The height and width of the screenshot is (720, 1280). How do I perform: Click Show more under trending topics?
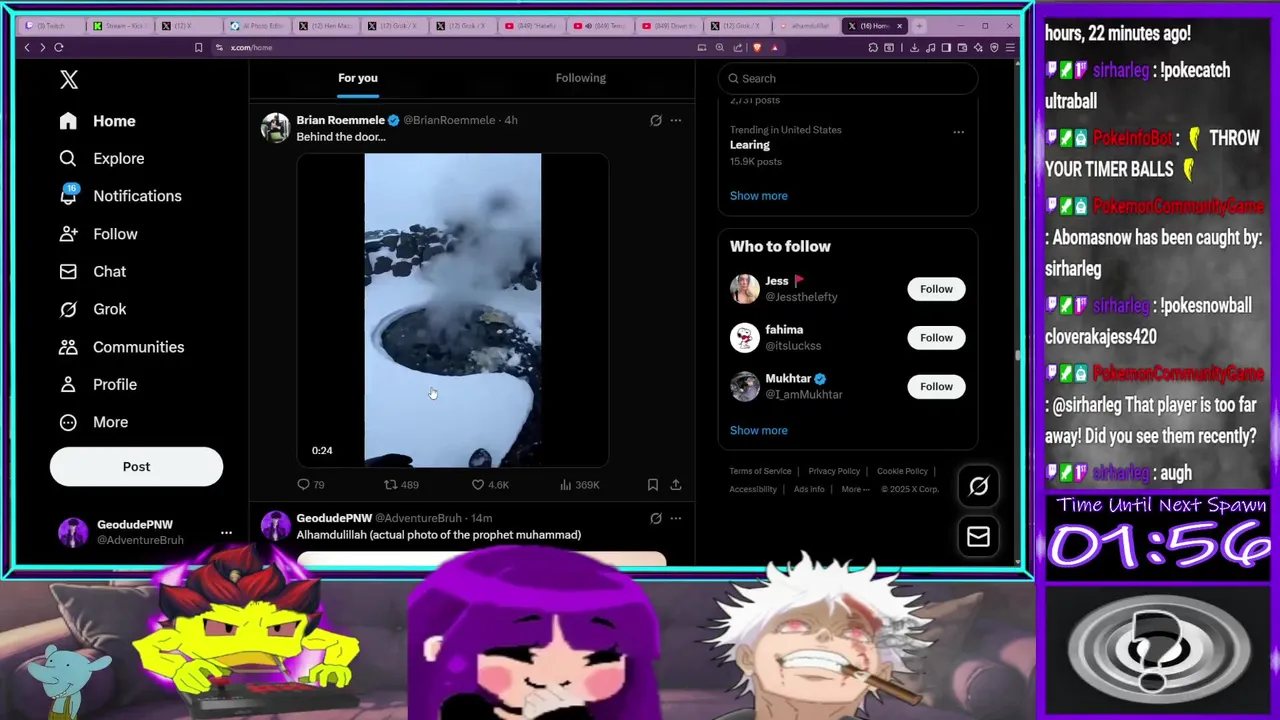[759, 196]
